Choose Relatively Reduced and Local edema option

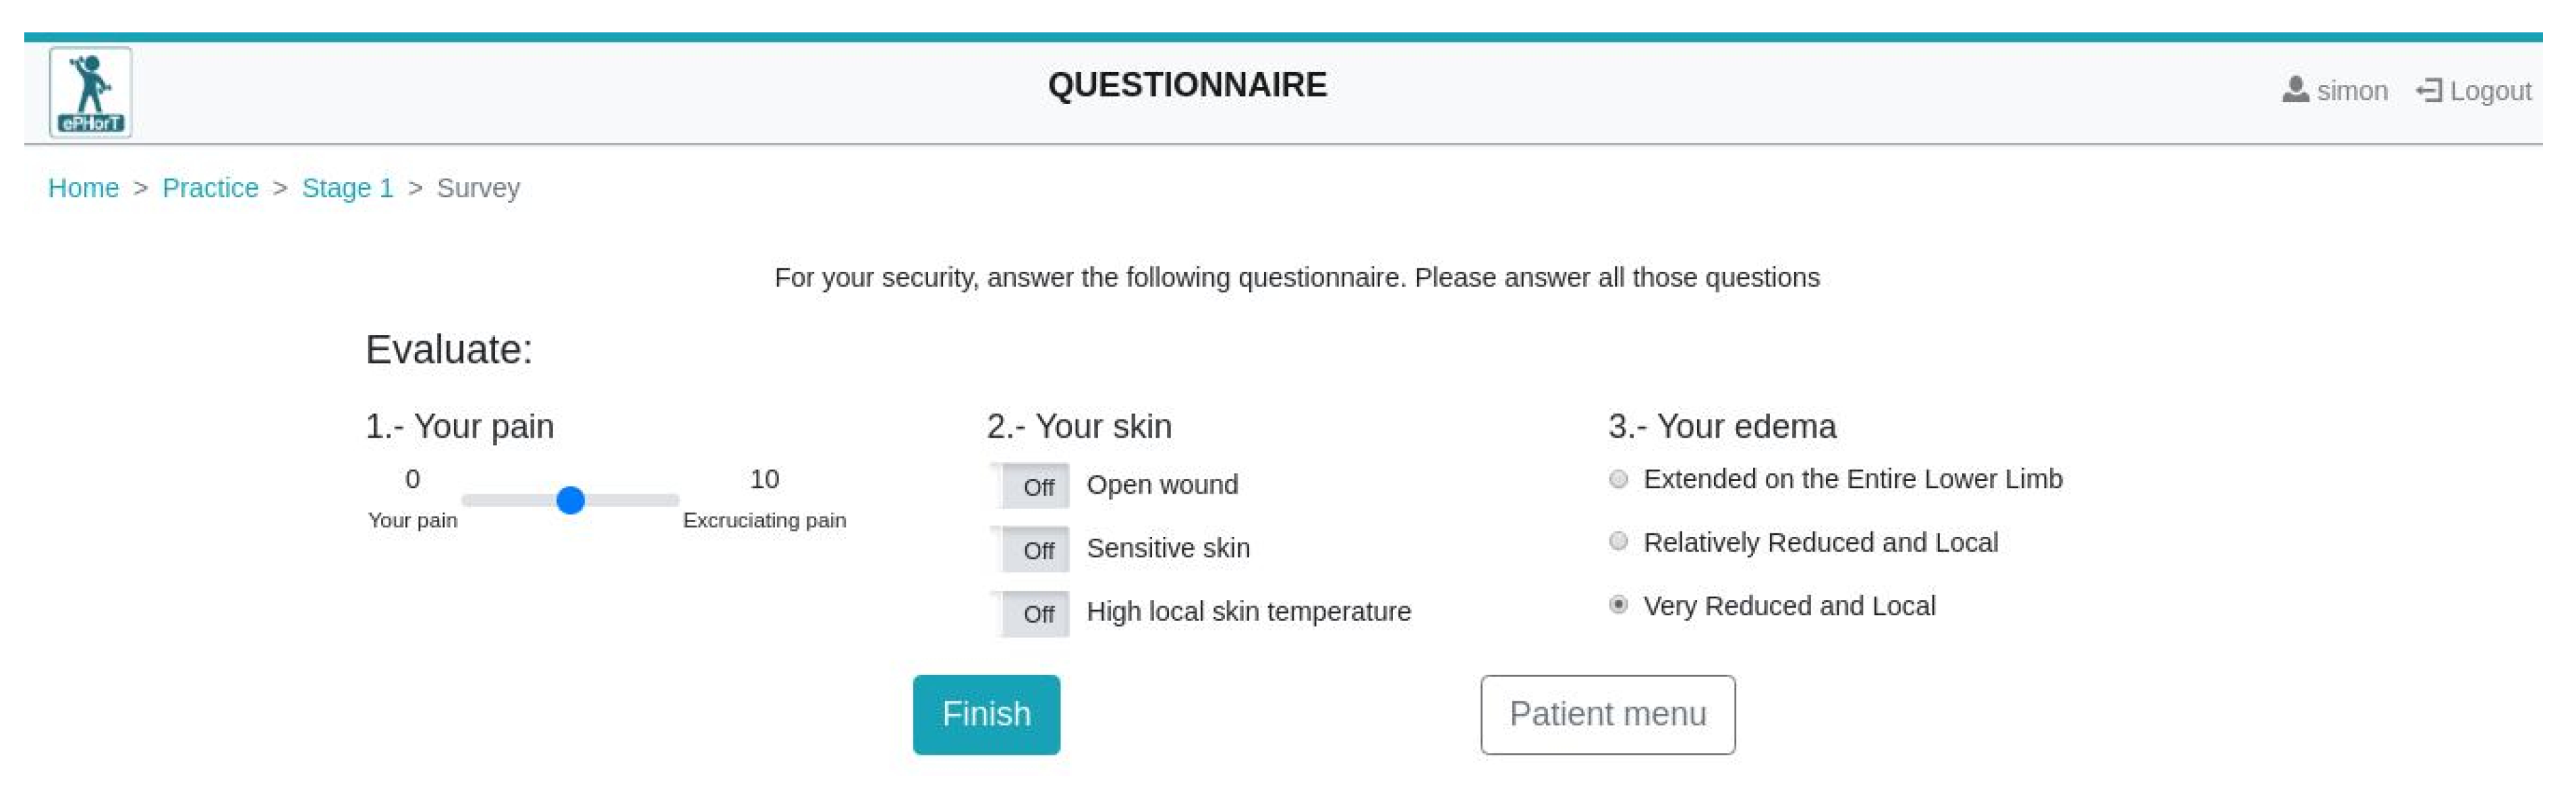coord(1618,542)
